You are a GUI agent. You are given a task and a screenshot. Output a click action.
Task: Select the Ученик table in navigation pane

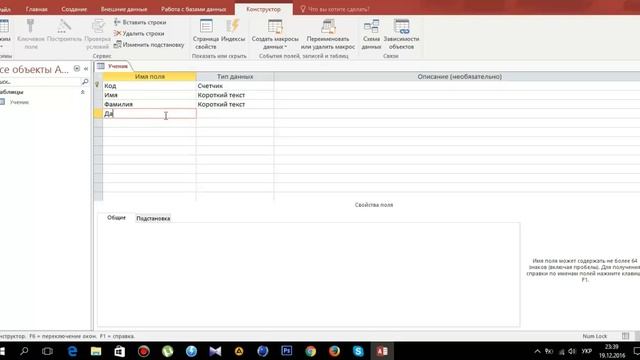pyautogui.click(x=19, y=102)
